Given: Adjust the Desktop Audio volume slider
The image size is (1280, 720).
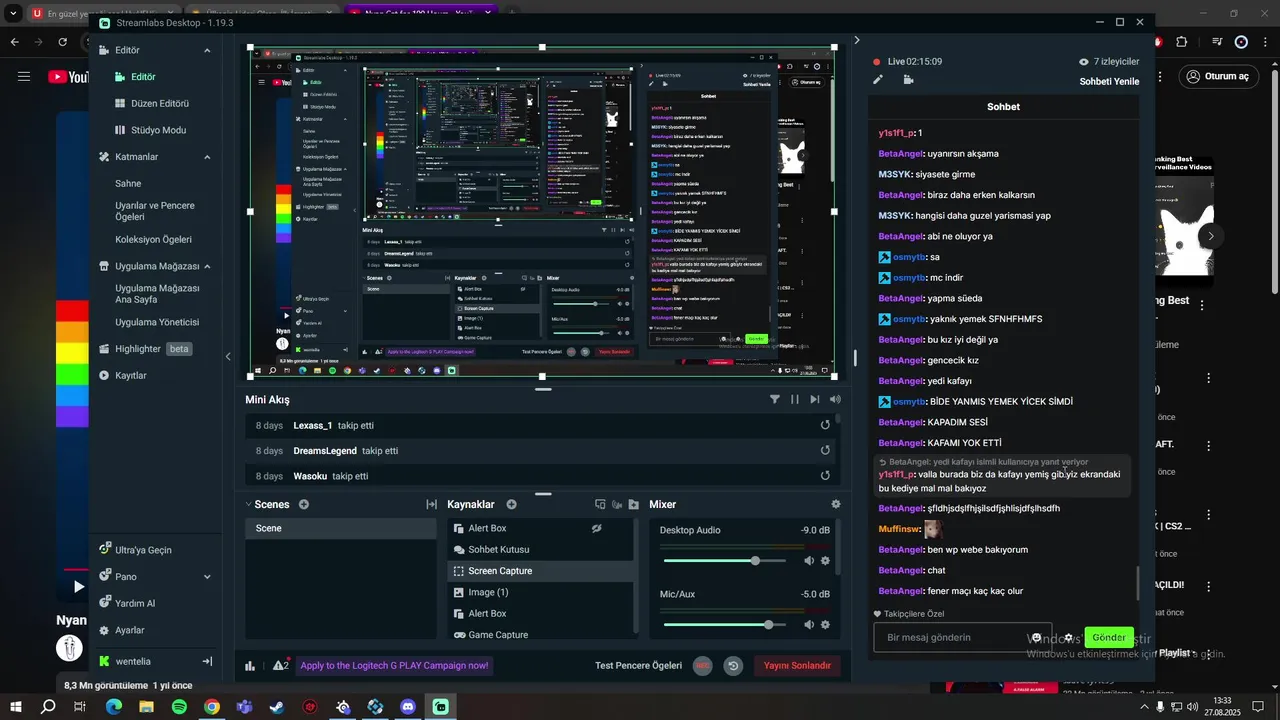Looking at the screenshot, I should pyautogui.click(x=755, y=561).
